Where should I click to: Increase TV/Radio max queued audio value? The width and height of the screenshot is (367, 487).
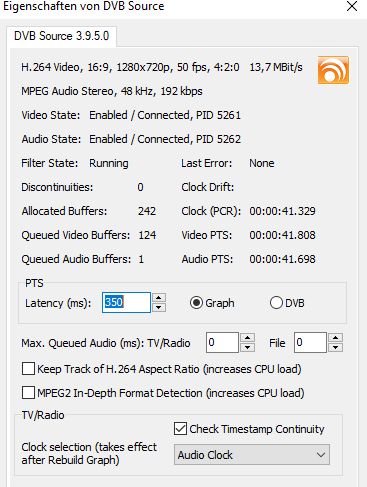pyautogui.click(x=247, y=338)
